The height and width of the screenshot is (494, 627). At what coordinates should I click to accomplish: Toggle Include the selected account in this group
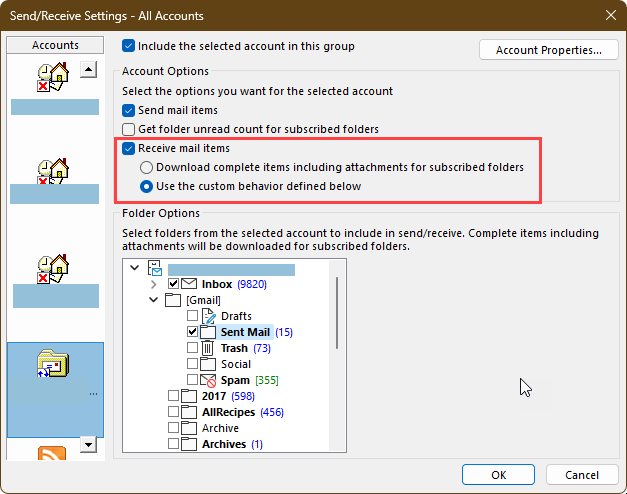(128, 46)
